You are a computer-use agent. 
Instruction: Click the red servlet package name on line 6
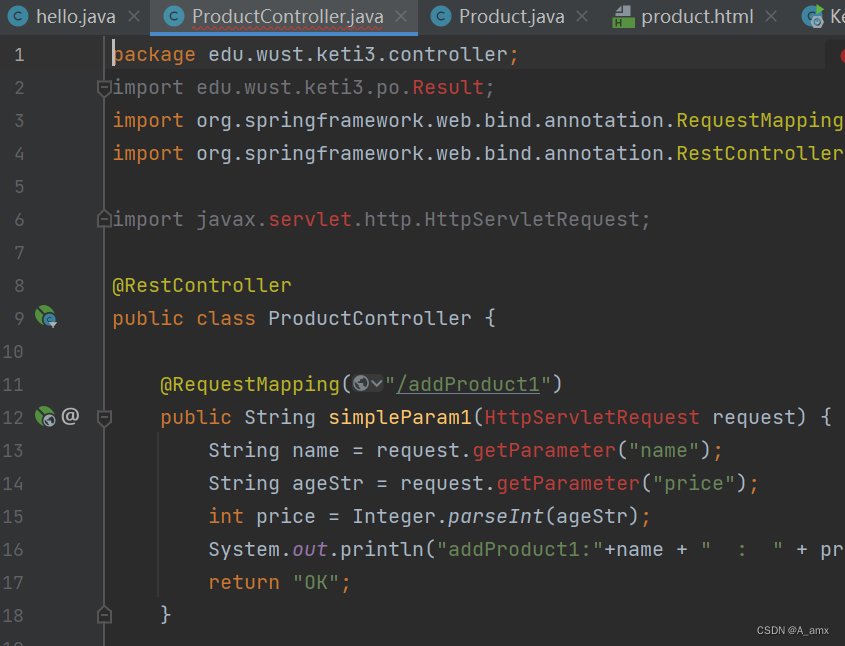point(310,219)
